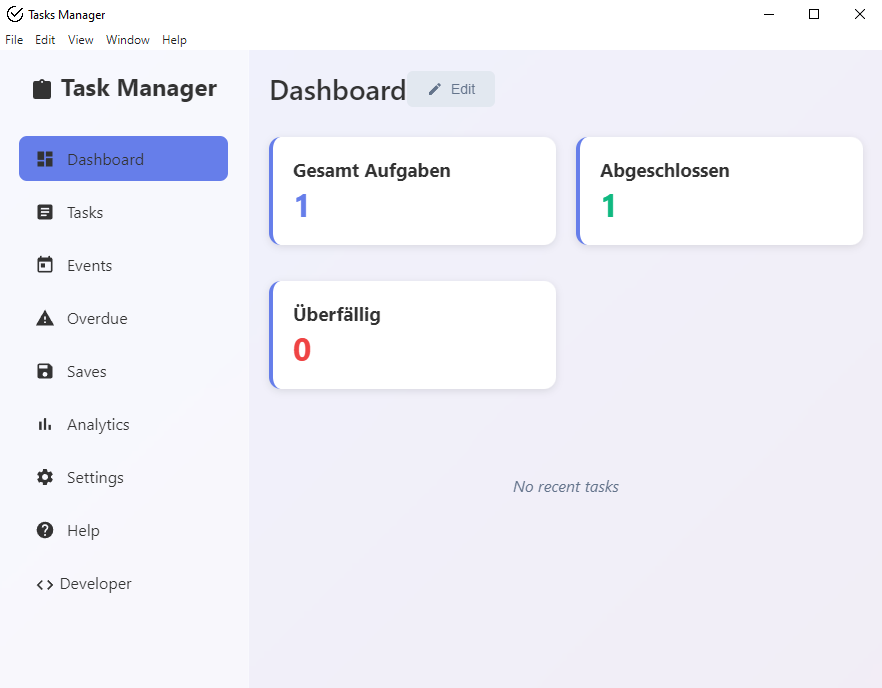The height and width of the screenshot is (688, 882).
Task: Open the Window menu
Action: (x=128, y=40)
